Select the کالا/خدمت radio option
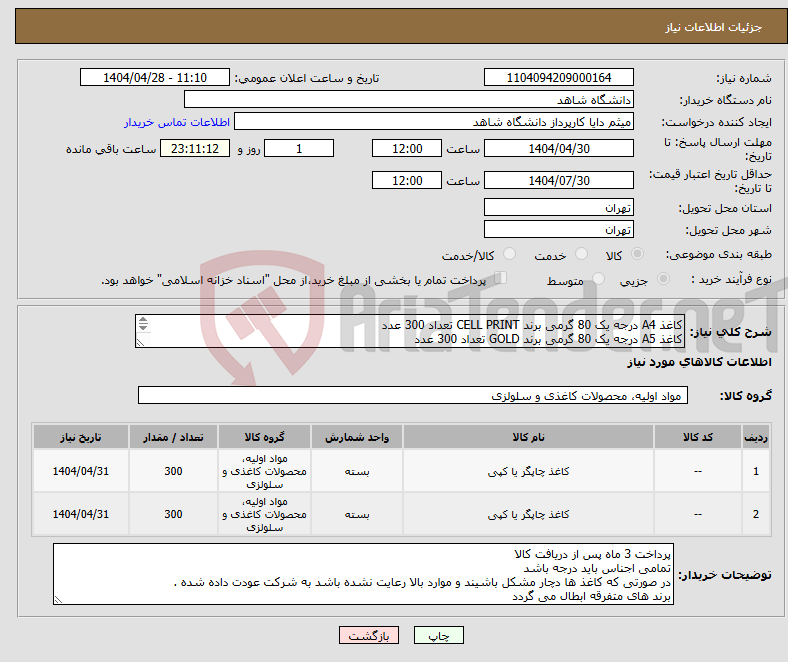Viewport: 788px width, 662px height. (x=510, y=254)
